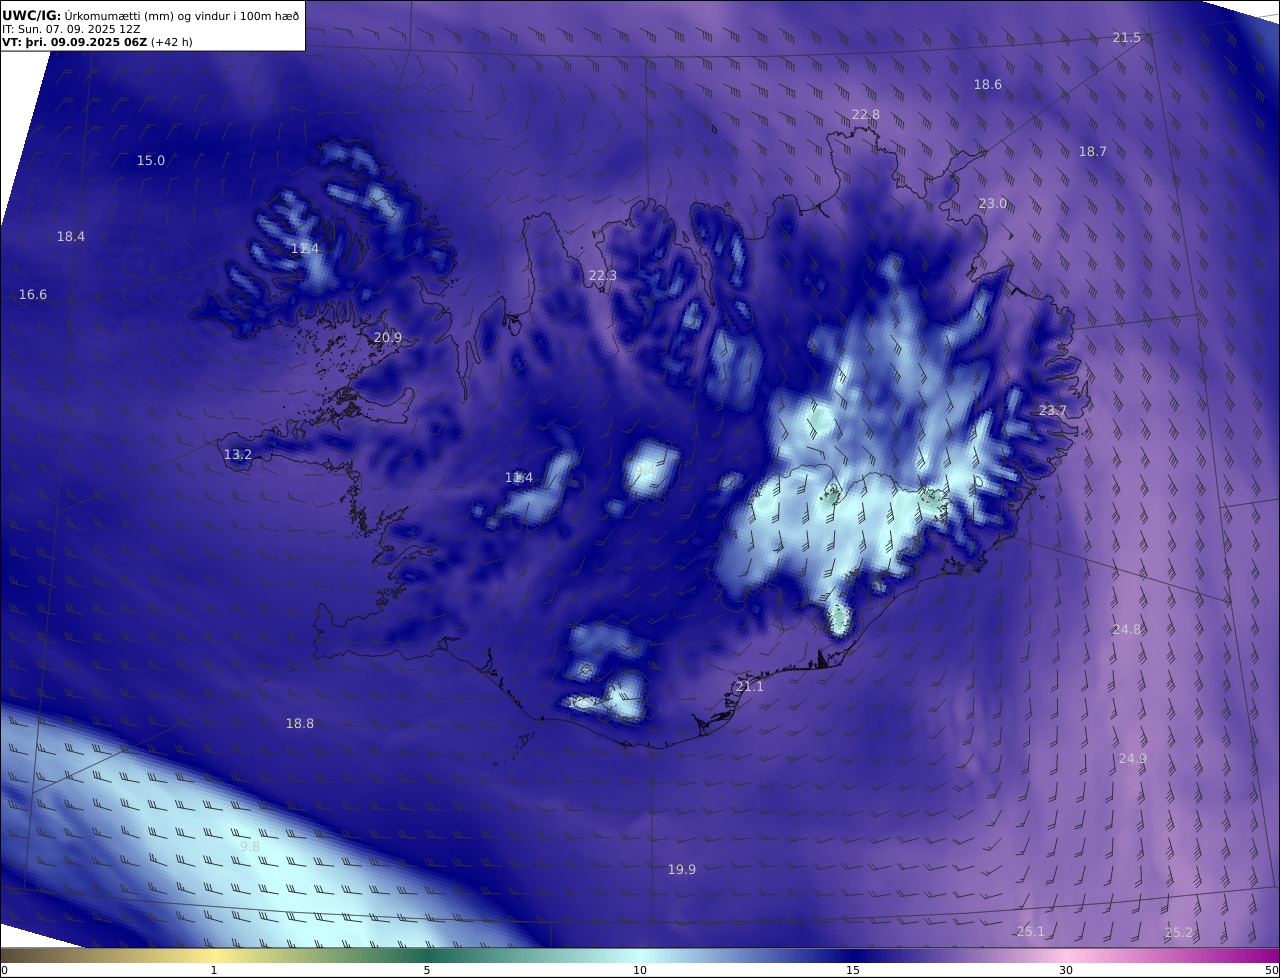This screenshot has width=1280, height=978.
Task: Select the IT: Sun. 07. 09. 2025 12Z line
Action: pos(71,30)
